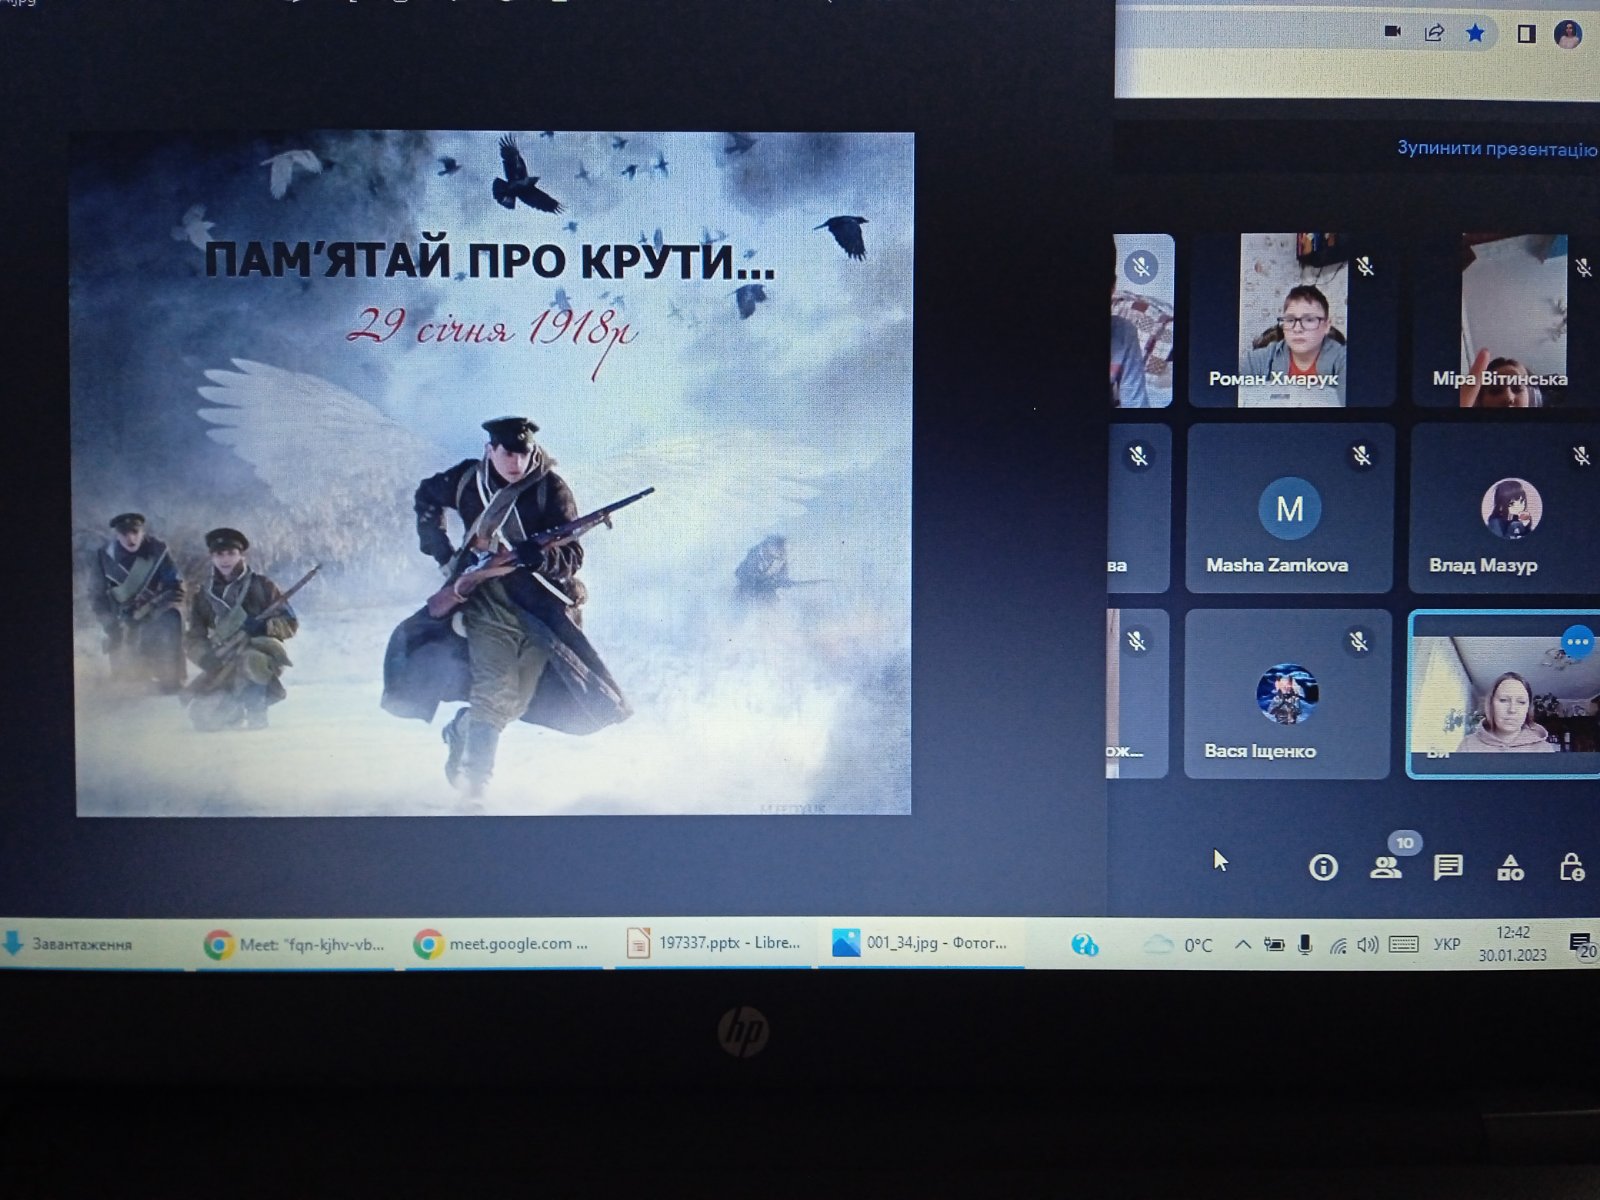Select Роман Хмарук's video tile
The height and width of the screenshot is (1200, 1600).
1291,320
